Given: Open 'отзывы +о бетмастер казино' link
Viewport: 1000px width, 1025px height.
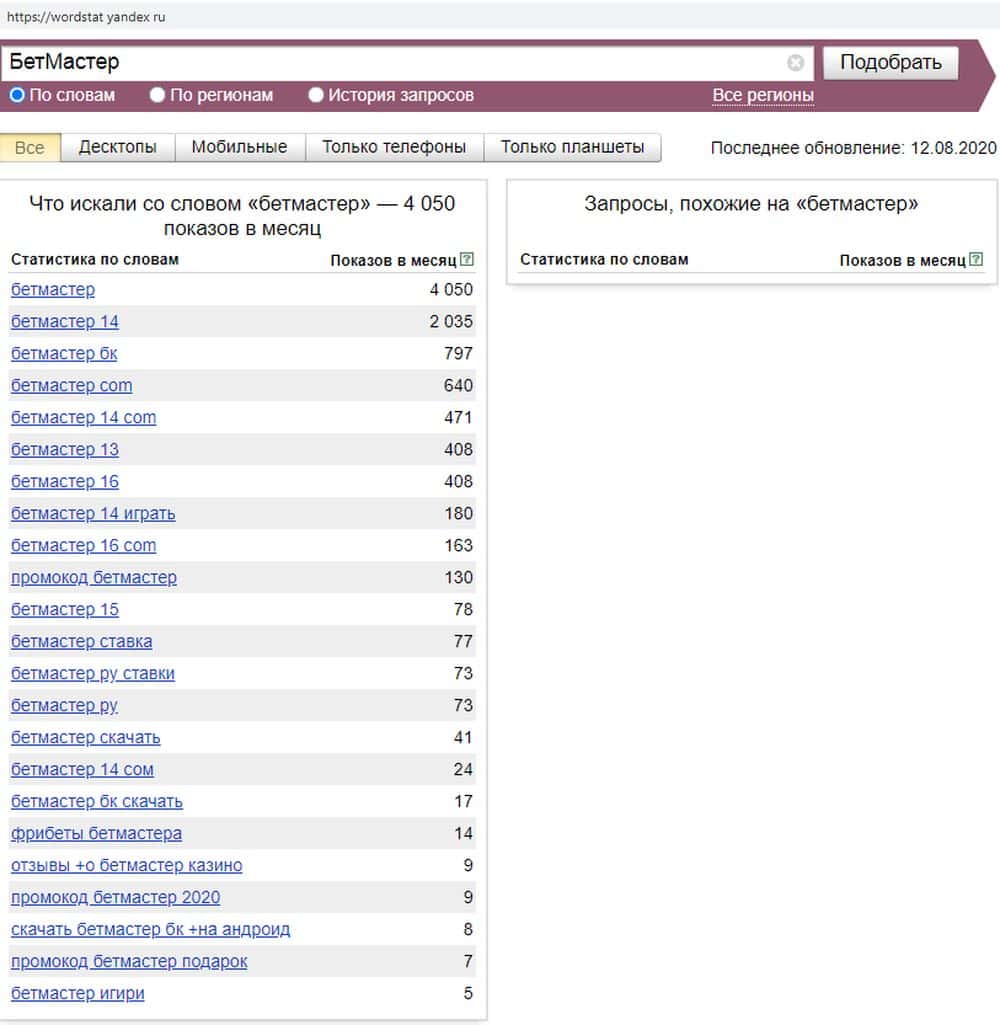Looking at the screenshot, I should pos(127,866).
